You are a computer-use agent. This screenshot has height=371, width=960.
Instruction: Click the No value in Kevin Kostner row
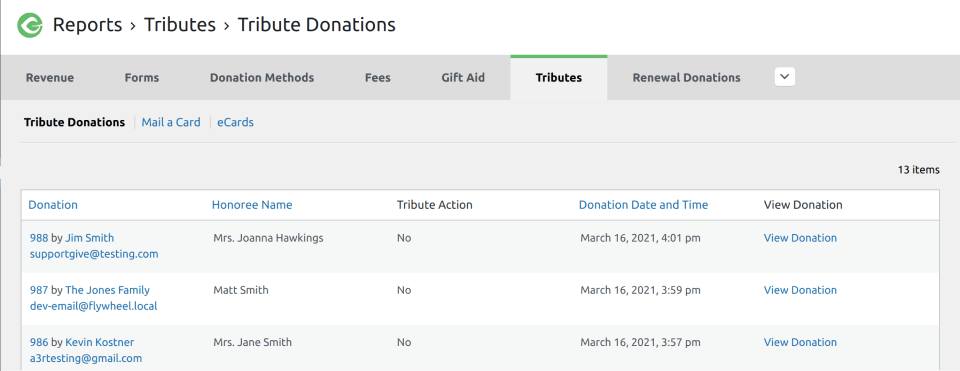(404, 342)
